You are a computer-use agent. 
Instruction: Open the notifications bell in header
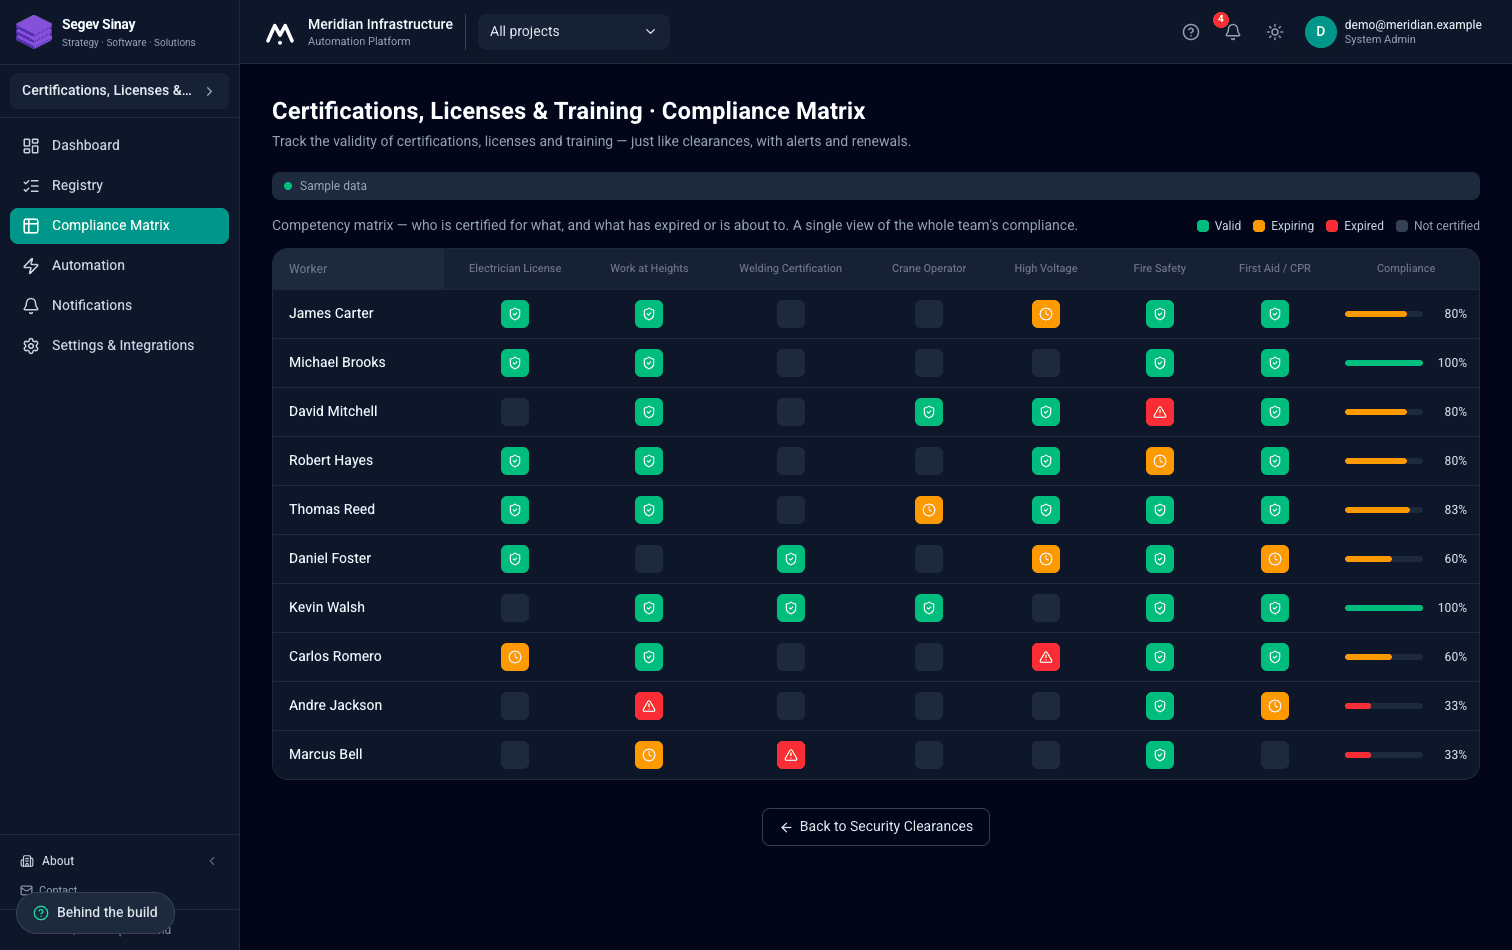(x=1233, y=32)
